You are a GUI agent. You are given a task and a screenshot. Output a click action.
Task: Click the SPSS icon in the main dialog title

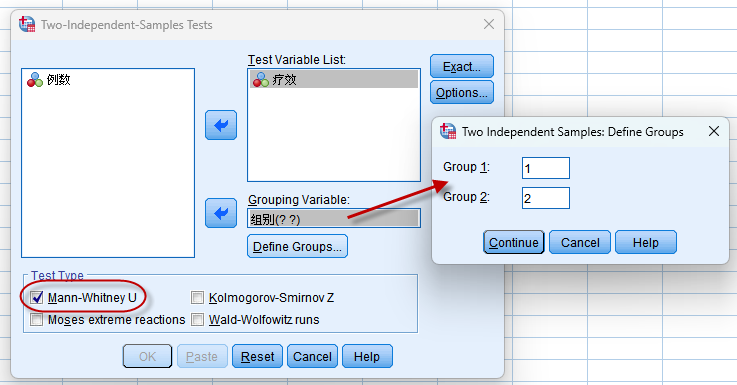click(27, 24)
